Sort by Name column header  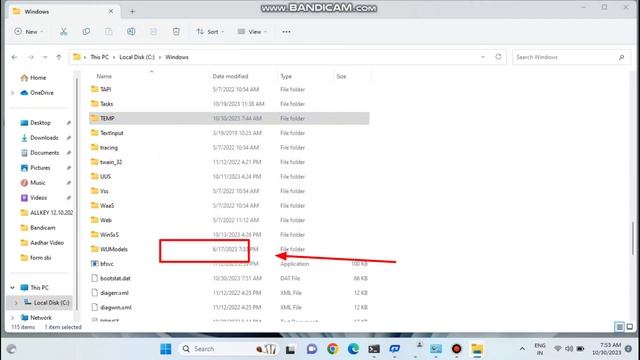(104, 76)
